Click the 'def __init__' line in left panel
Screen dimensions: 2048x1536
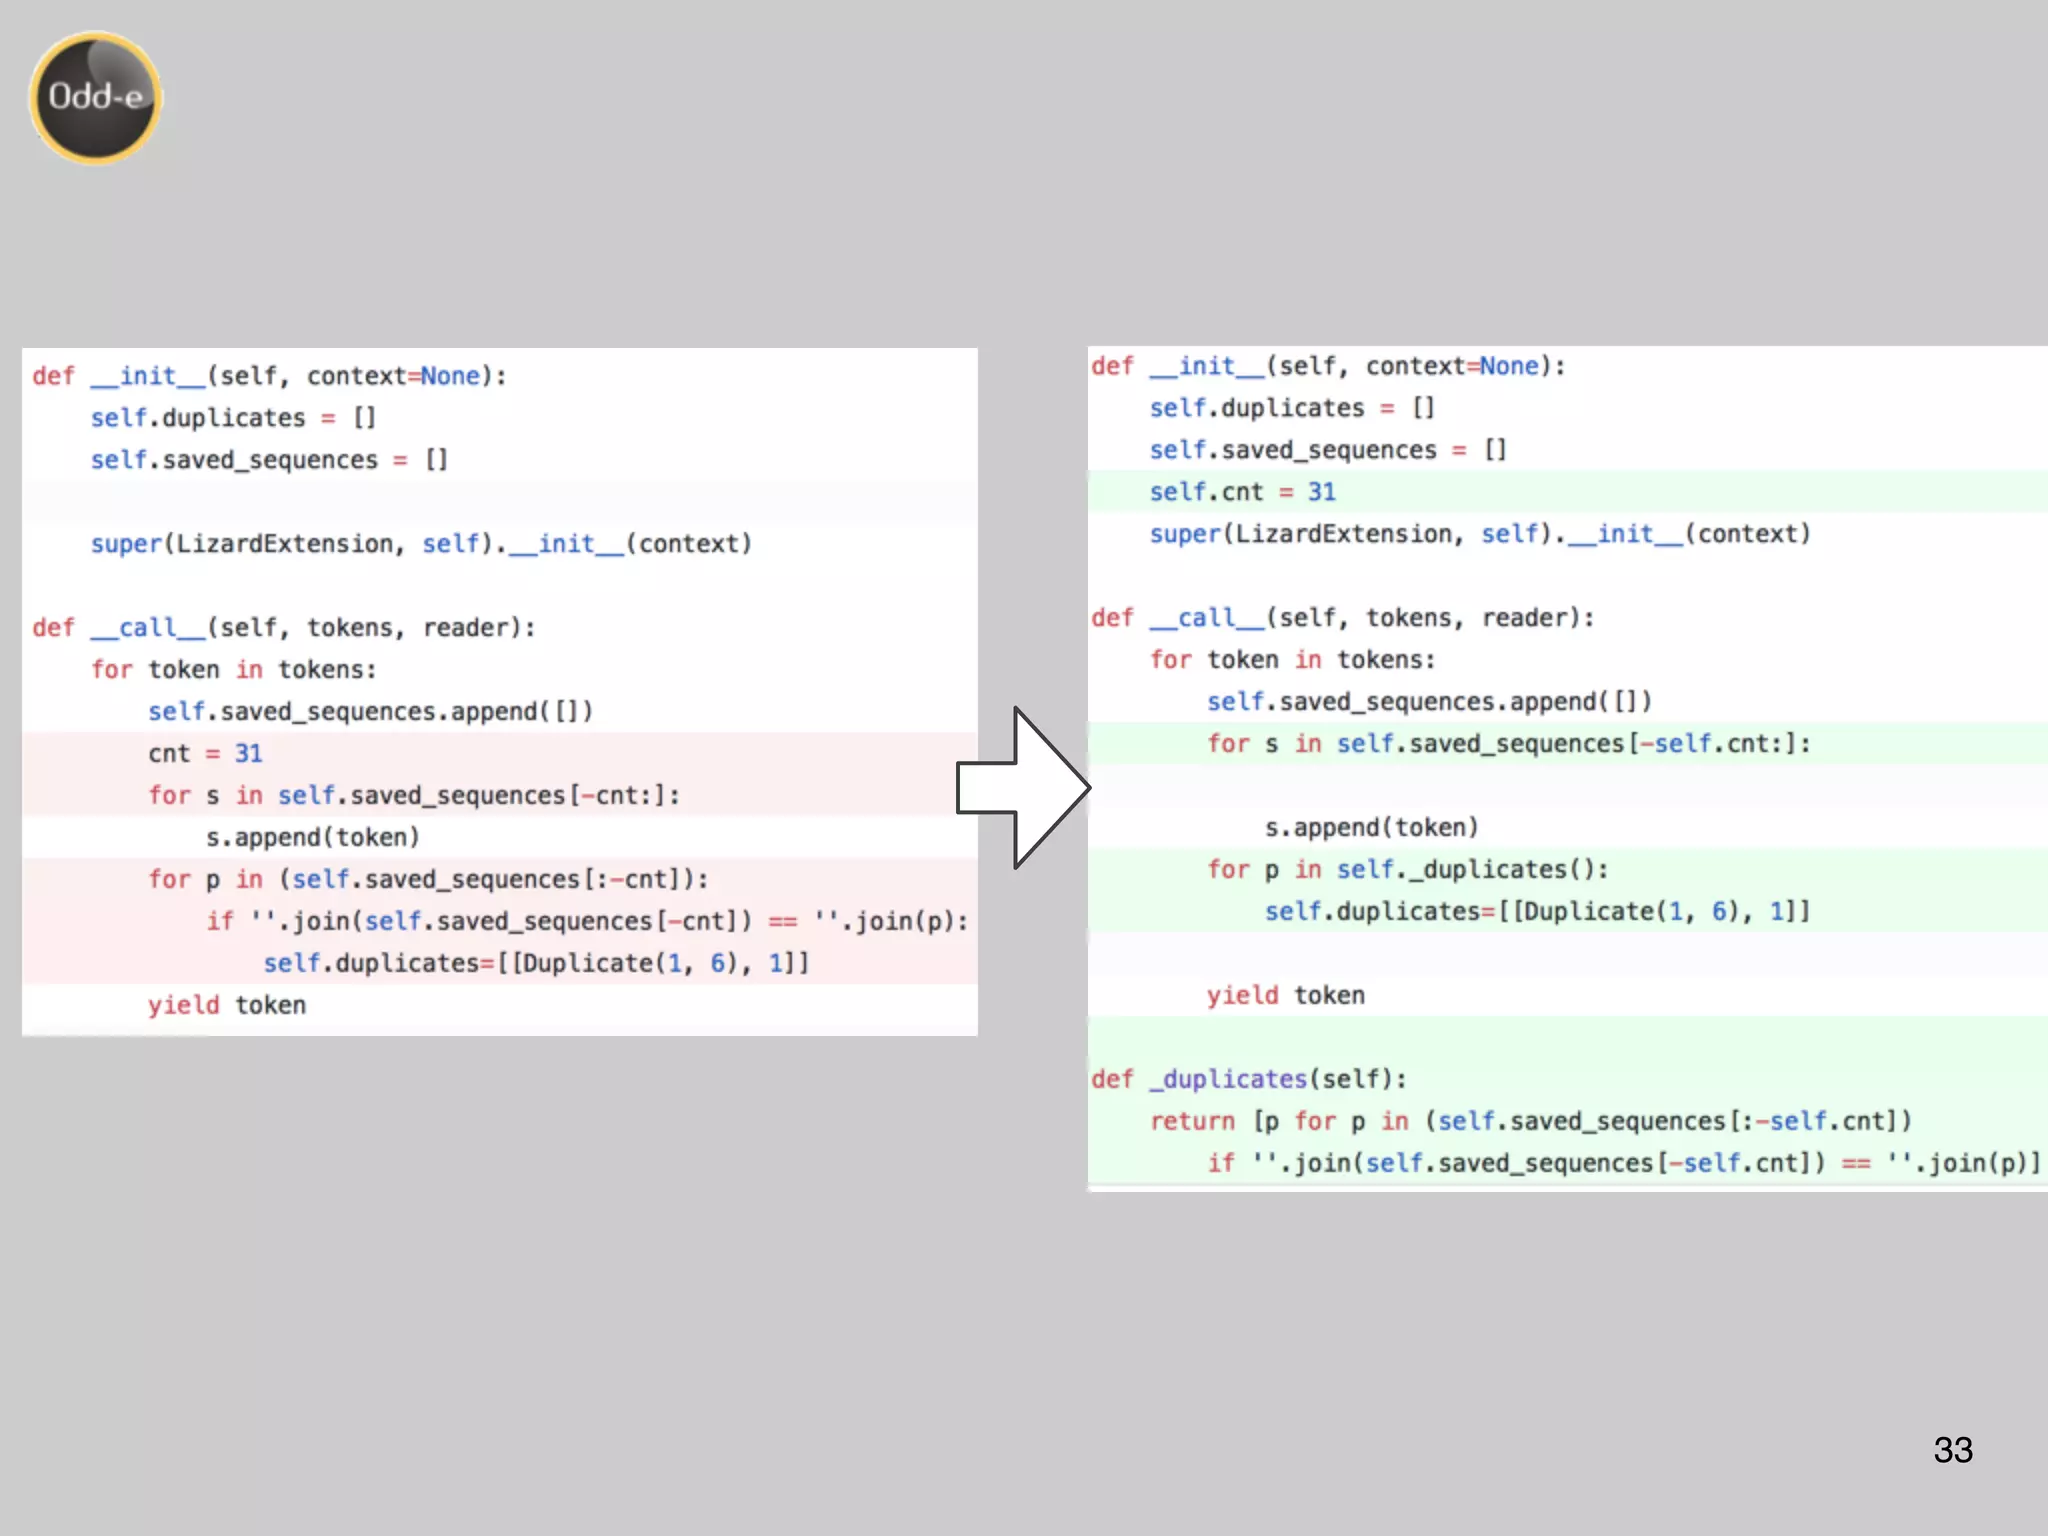(x=269, y=376)
